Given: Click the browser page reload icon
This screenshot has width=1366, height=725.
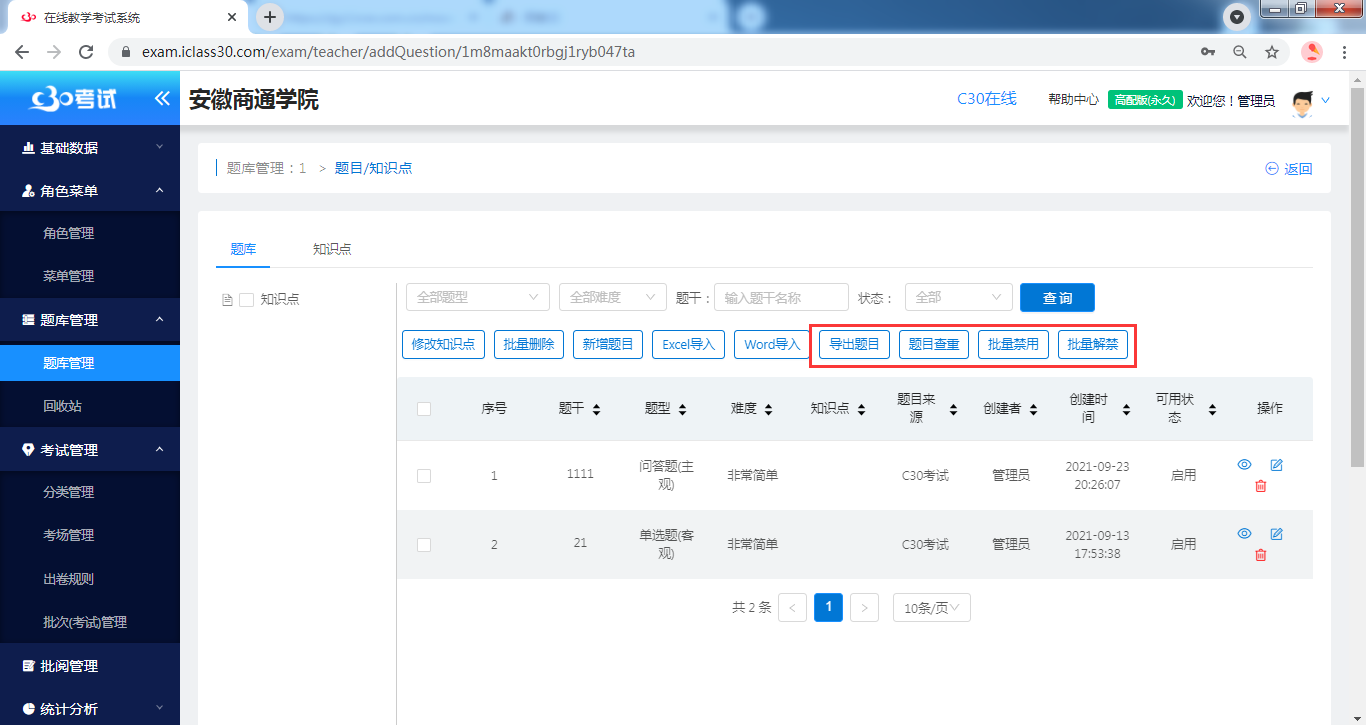Looking at the screenshot, I should click(x=86, y=52).
